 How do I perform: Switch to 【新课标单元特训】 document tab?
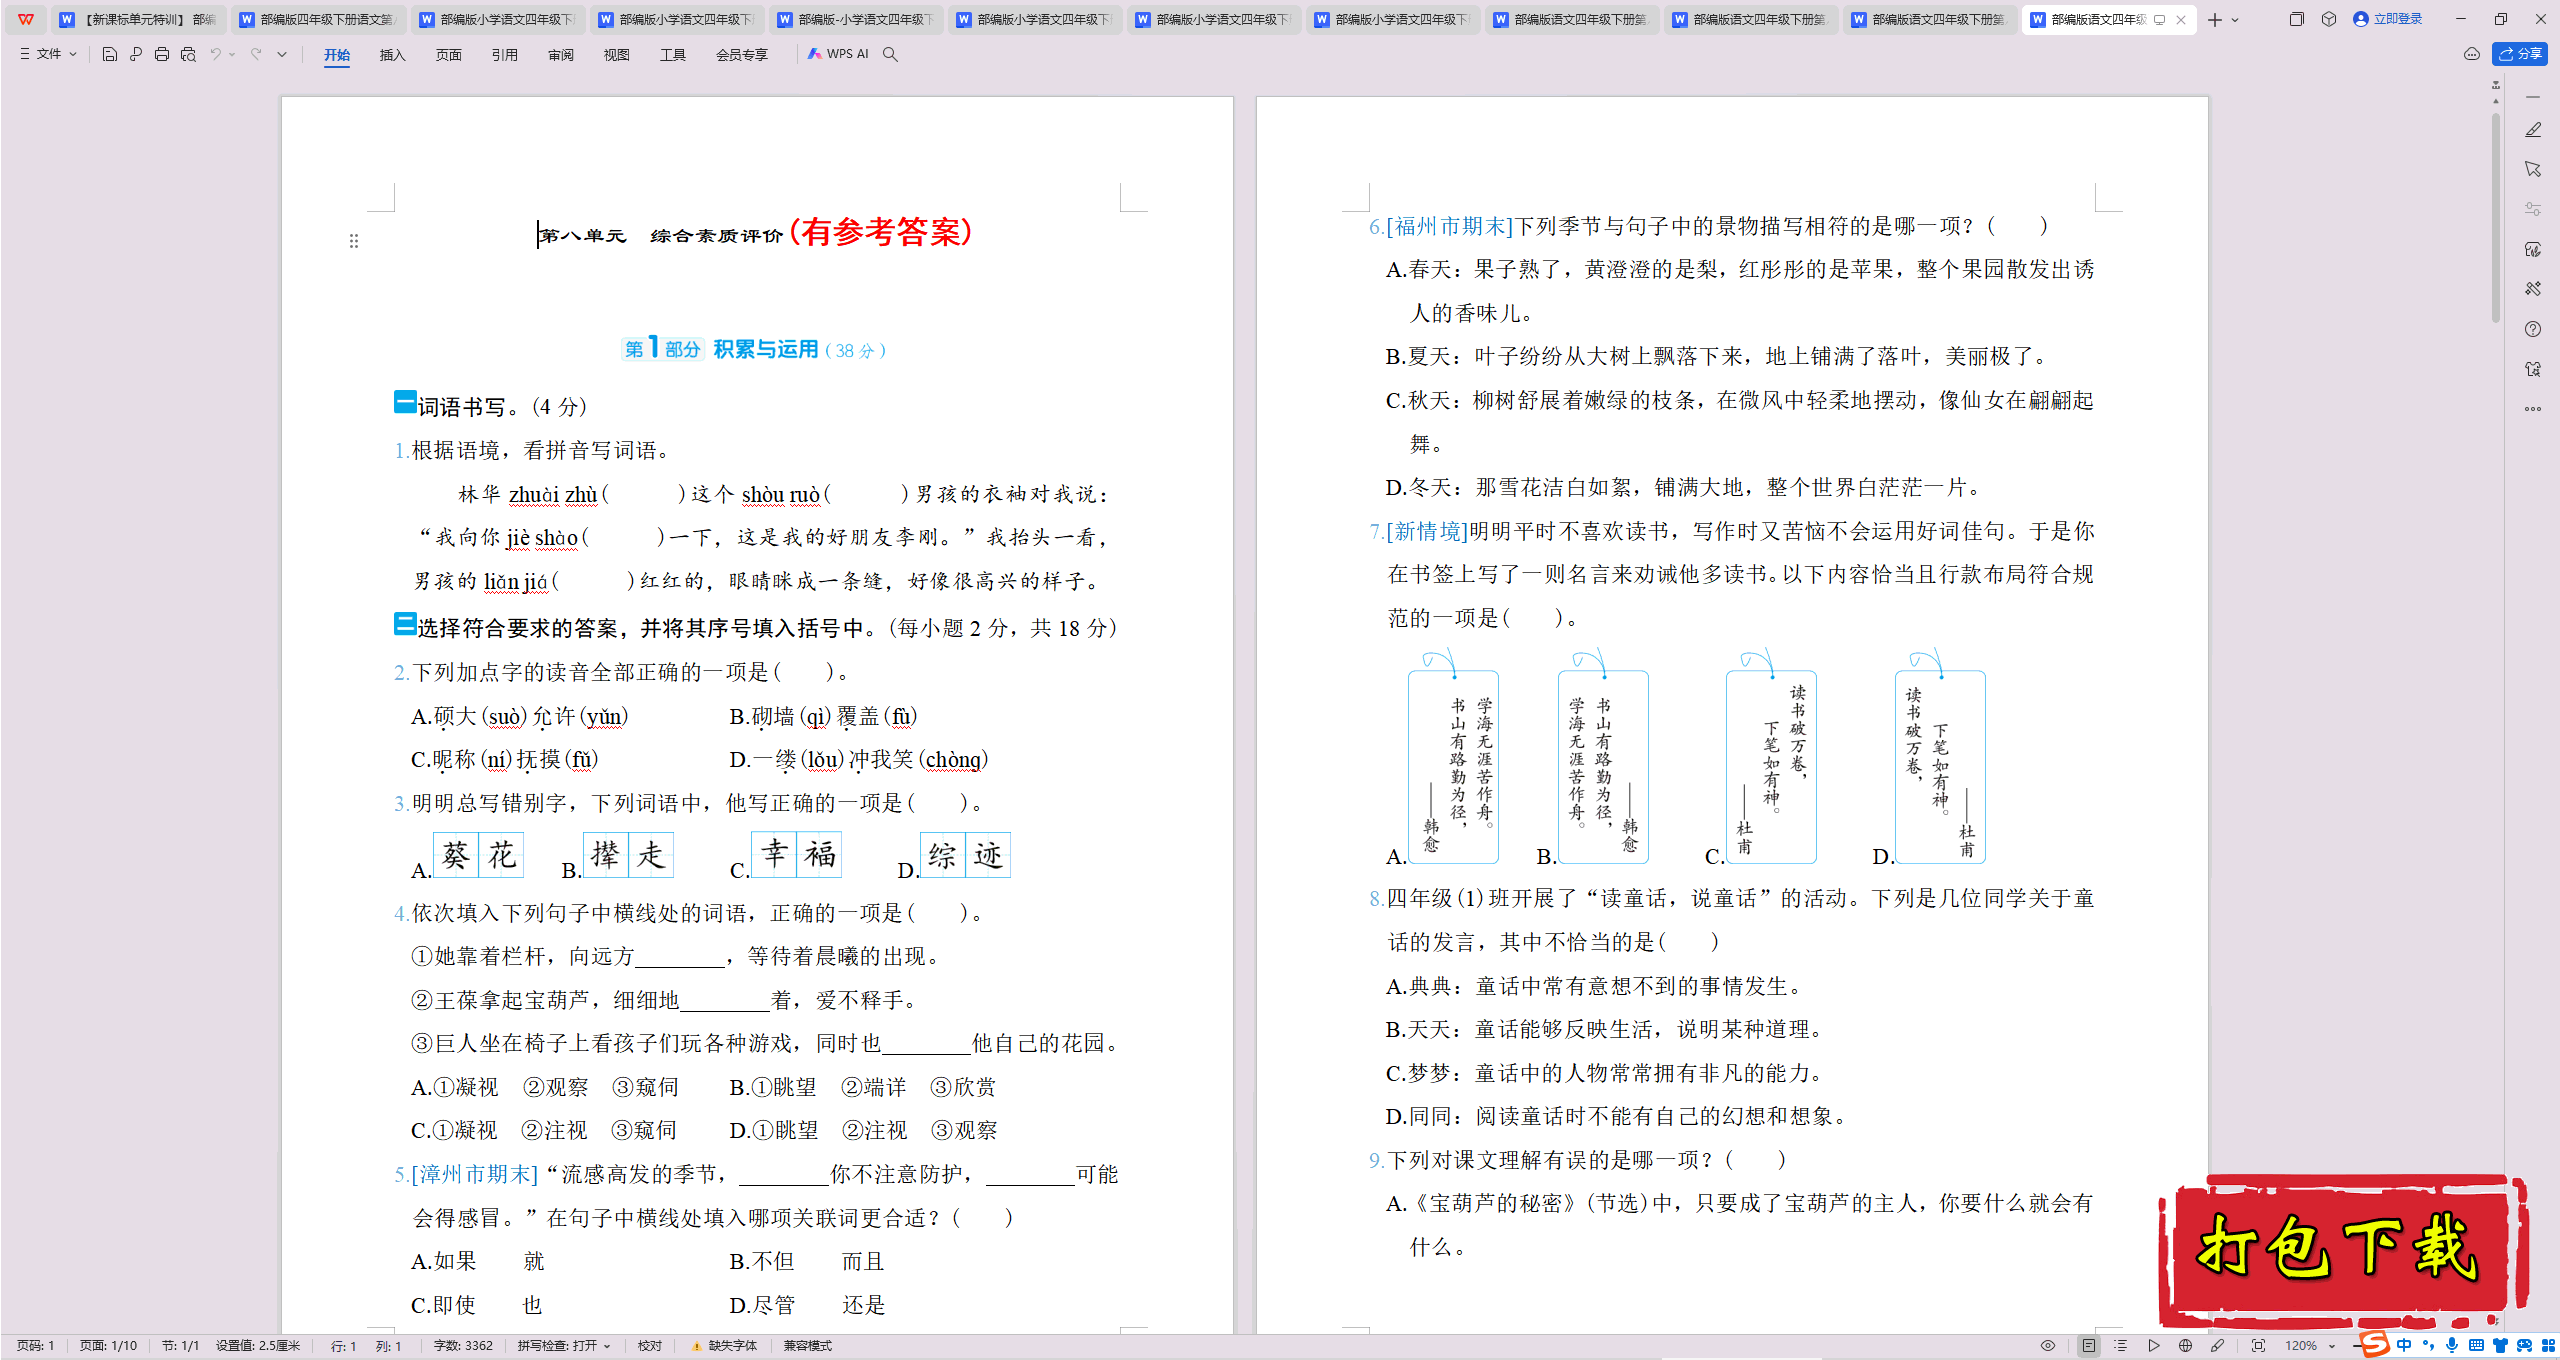tap(138, 19)
